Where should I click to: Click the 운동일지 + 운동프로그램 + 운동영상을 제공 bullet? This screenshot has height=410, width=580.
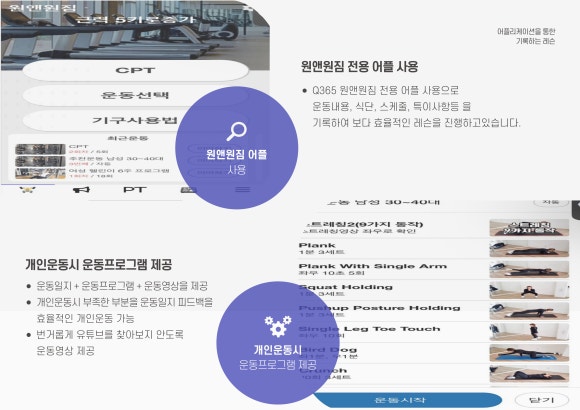pyautogui.click(x=122, y=286)
